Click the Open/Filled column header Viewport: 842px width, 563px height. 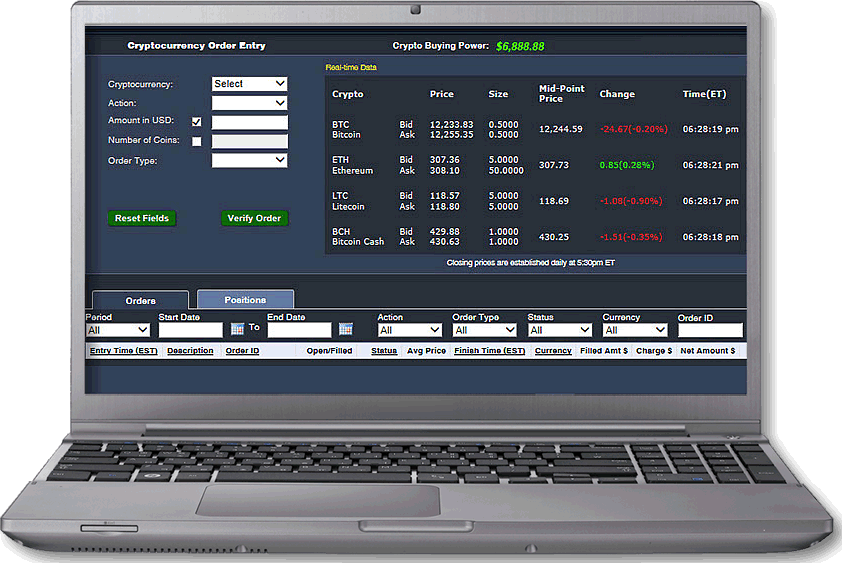329,351
